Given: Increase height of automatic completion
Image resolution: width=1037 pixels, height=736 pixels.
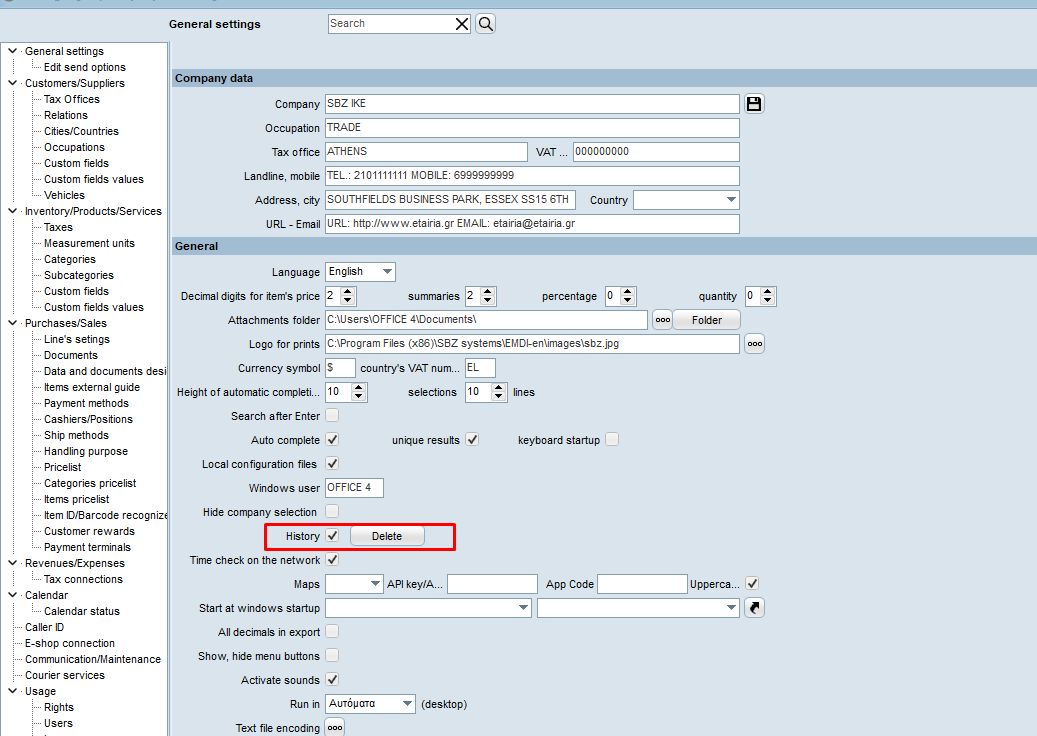Looking at the screenshot, I should pos(358,388).
